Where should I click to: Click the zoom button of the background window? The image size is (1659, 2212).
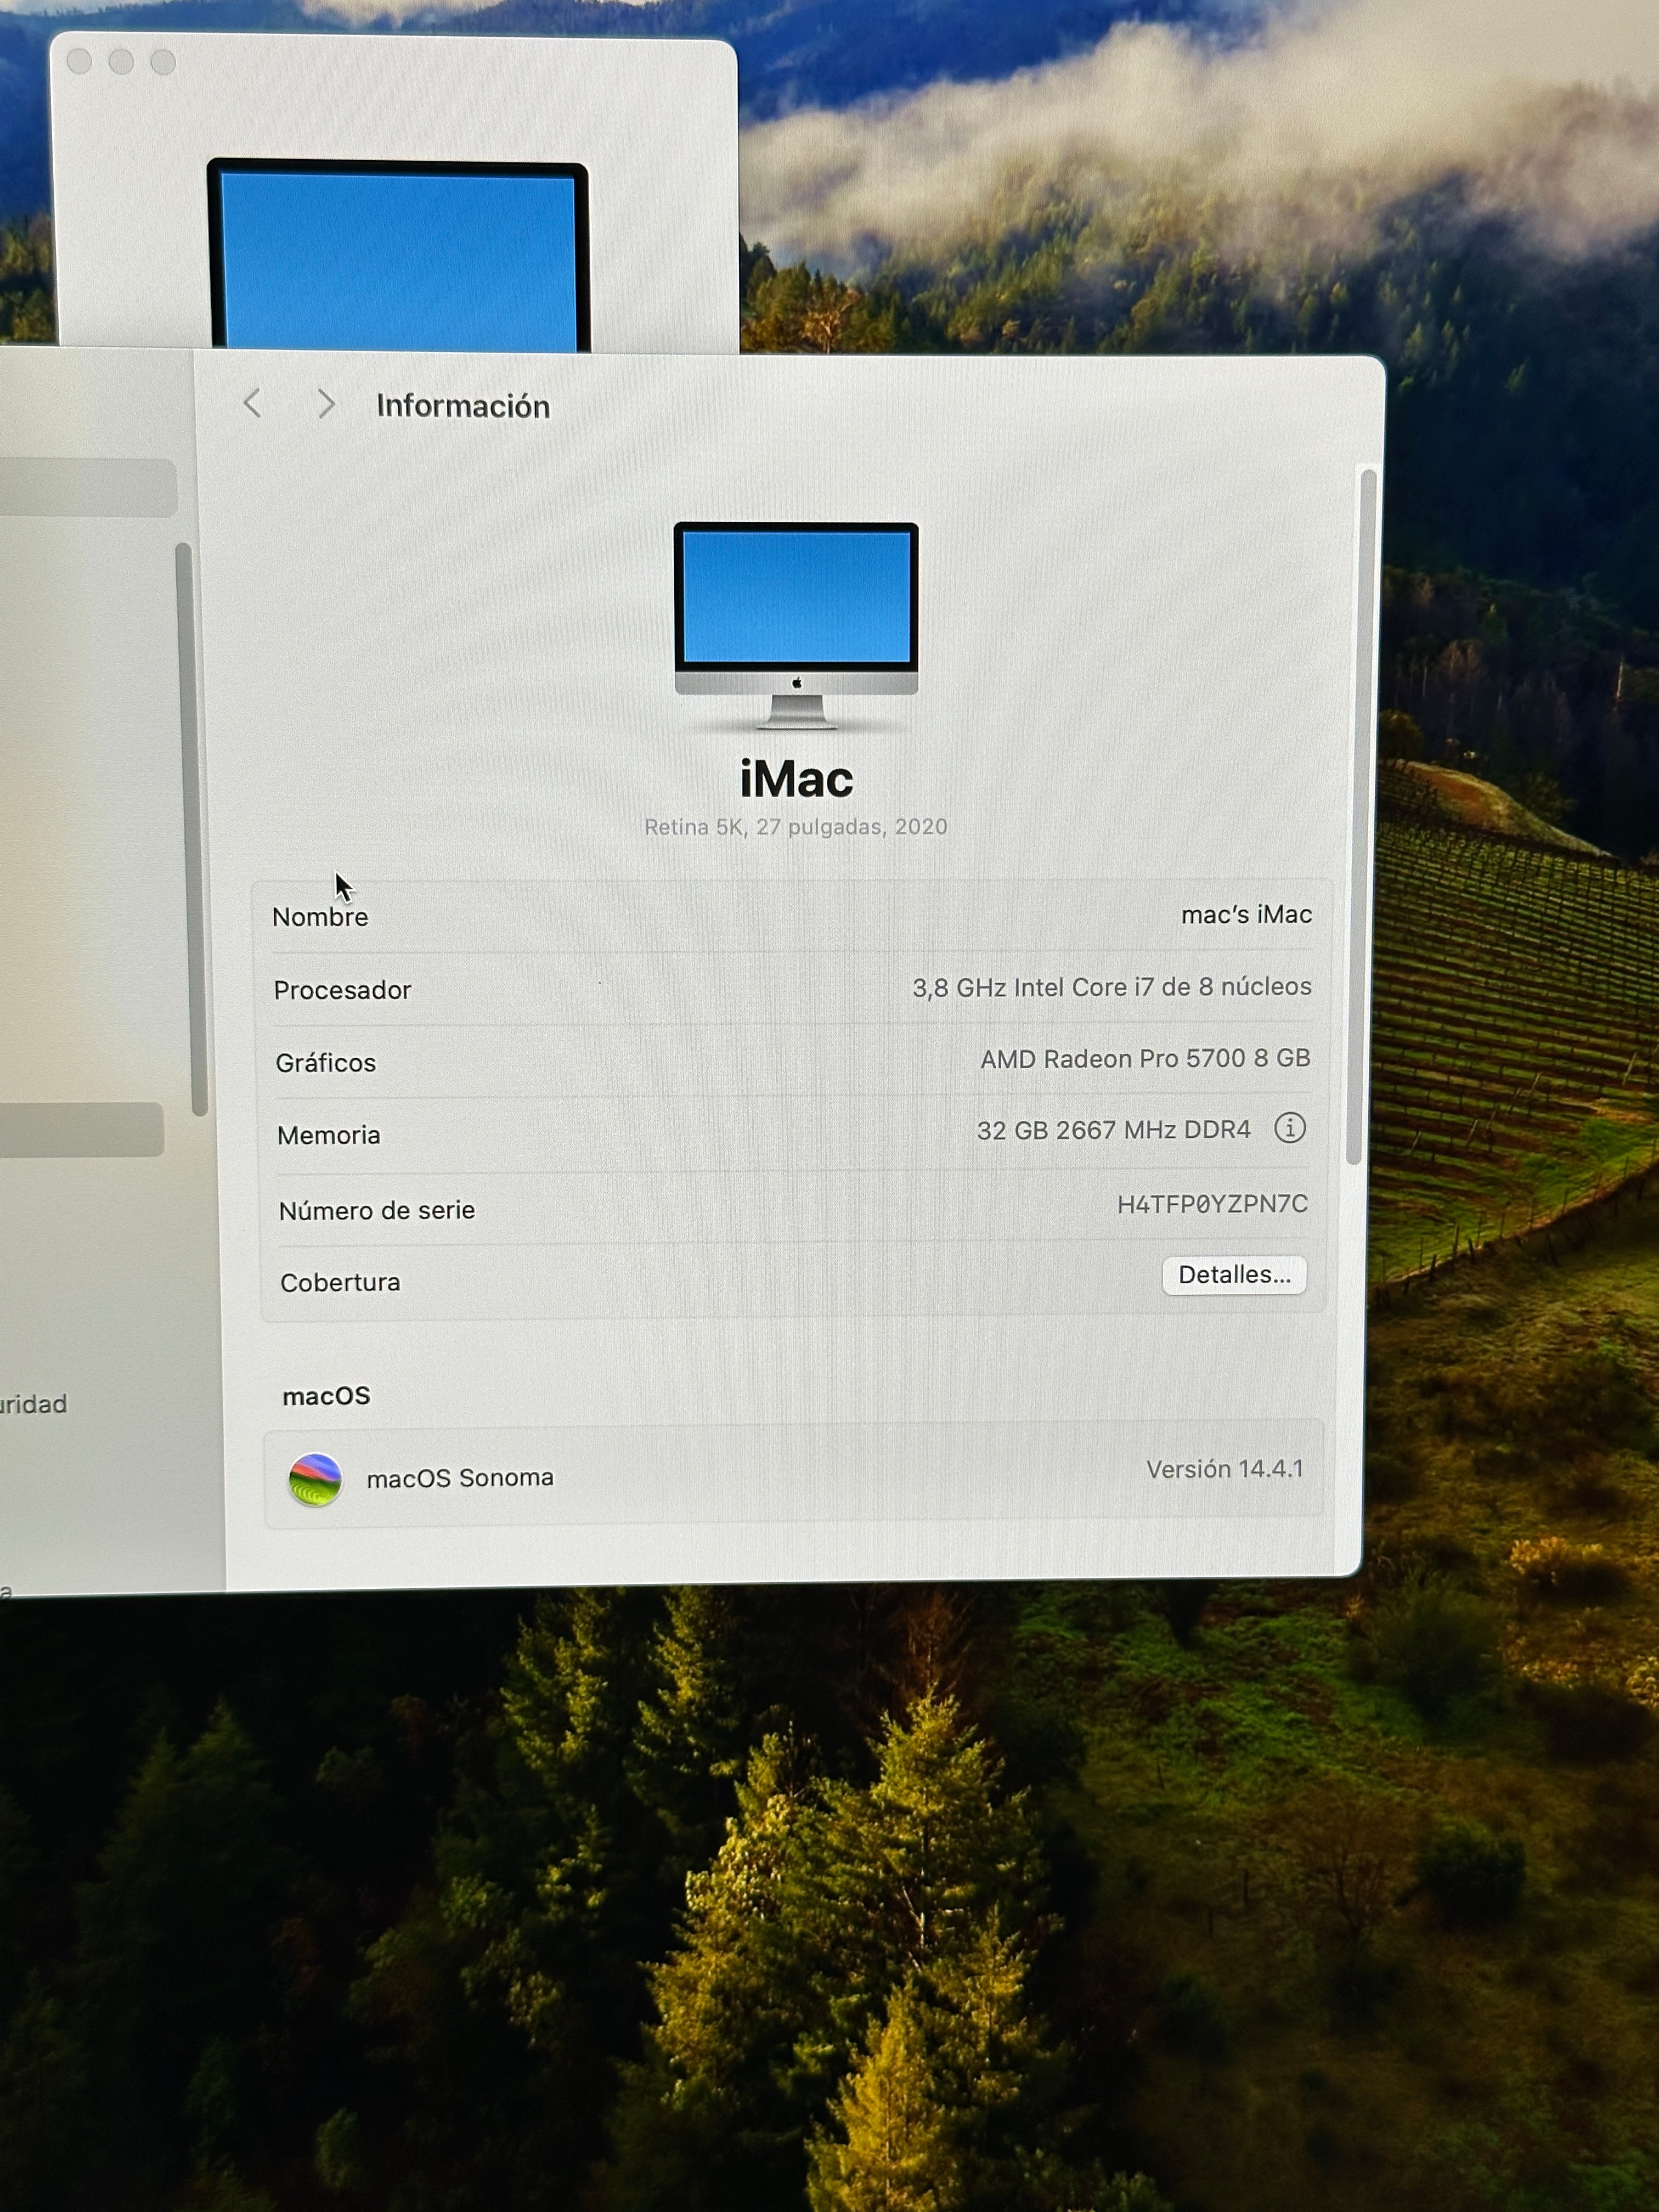click(x=163, y=62)
